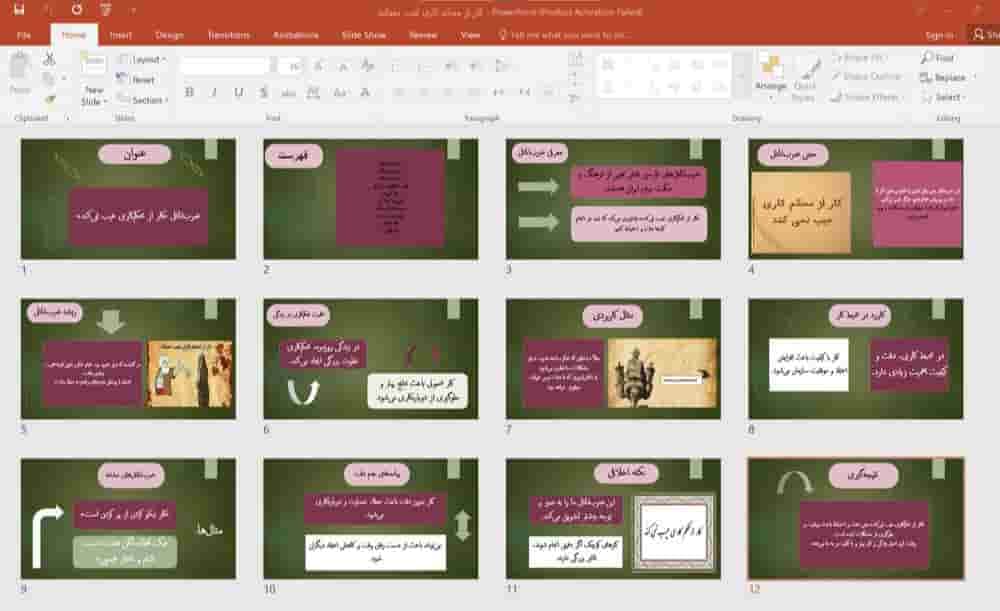This screenshot has height=611, width=1000.
Task: Select slide 2 thumbnail
Action: coord(371,199)
